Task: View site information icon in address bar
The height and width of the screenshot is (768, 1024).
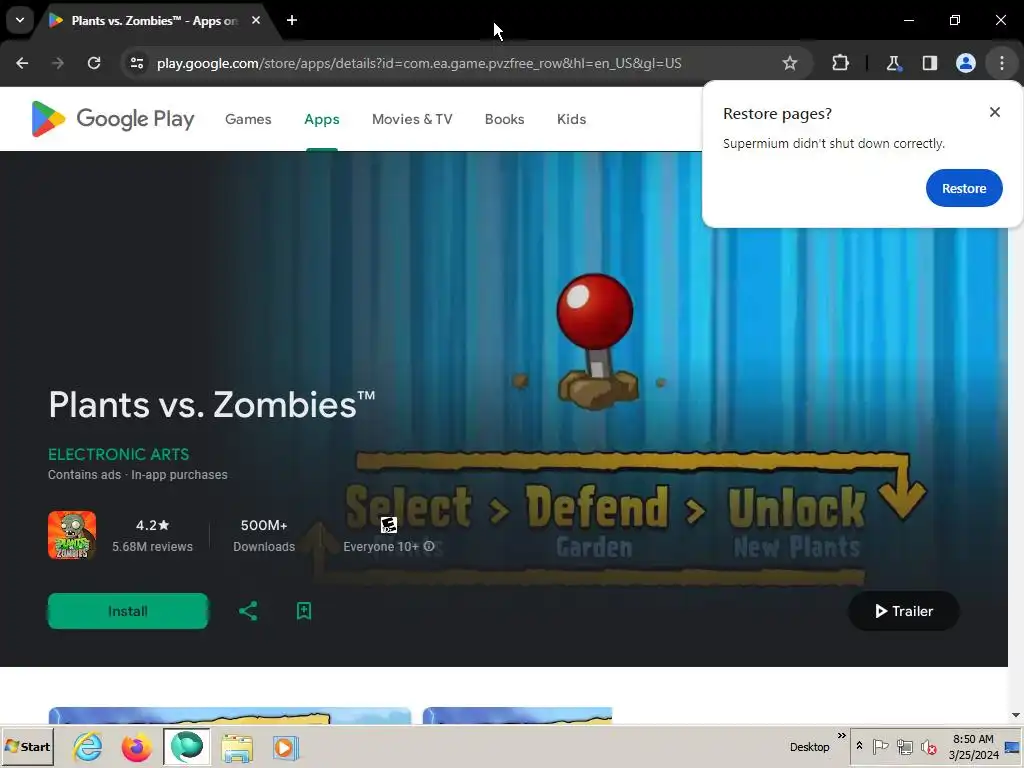Action: [137, 63]
